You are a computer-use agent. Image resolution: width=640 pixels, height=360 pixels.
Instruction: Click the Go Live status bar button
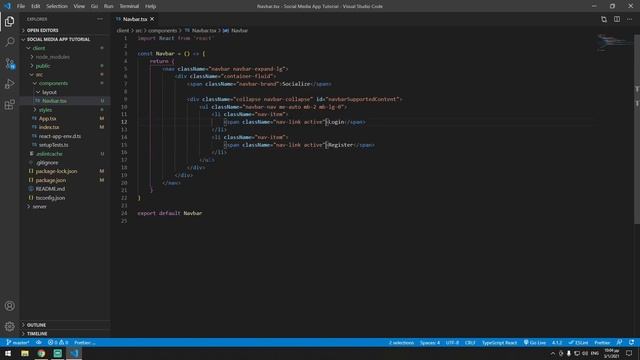[535, 342]
